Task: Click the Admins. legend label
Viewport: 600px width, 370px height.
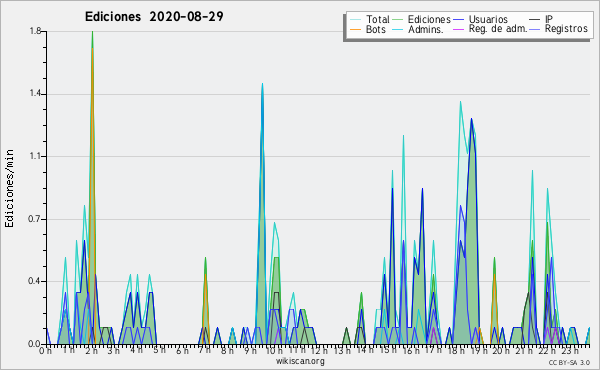Action: (426, 29)
